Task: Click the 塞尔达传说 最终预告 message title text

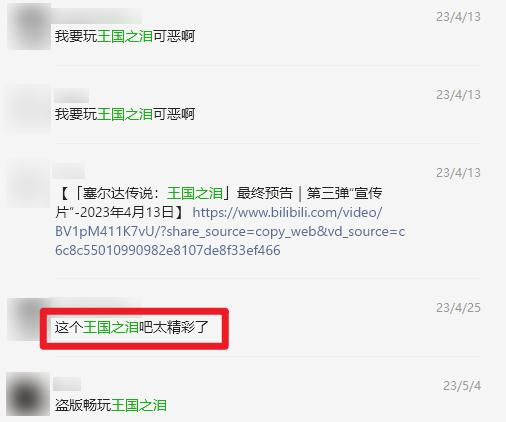Action: point(219,202)
